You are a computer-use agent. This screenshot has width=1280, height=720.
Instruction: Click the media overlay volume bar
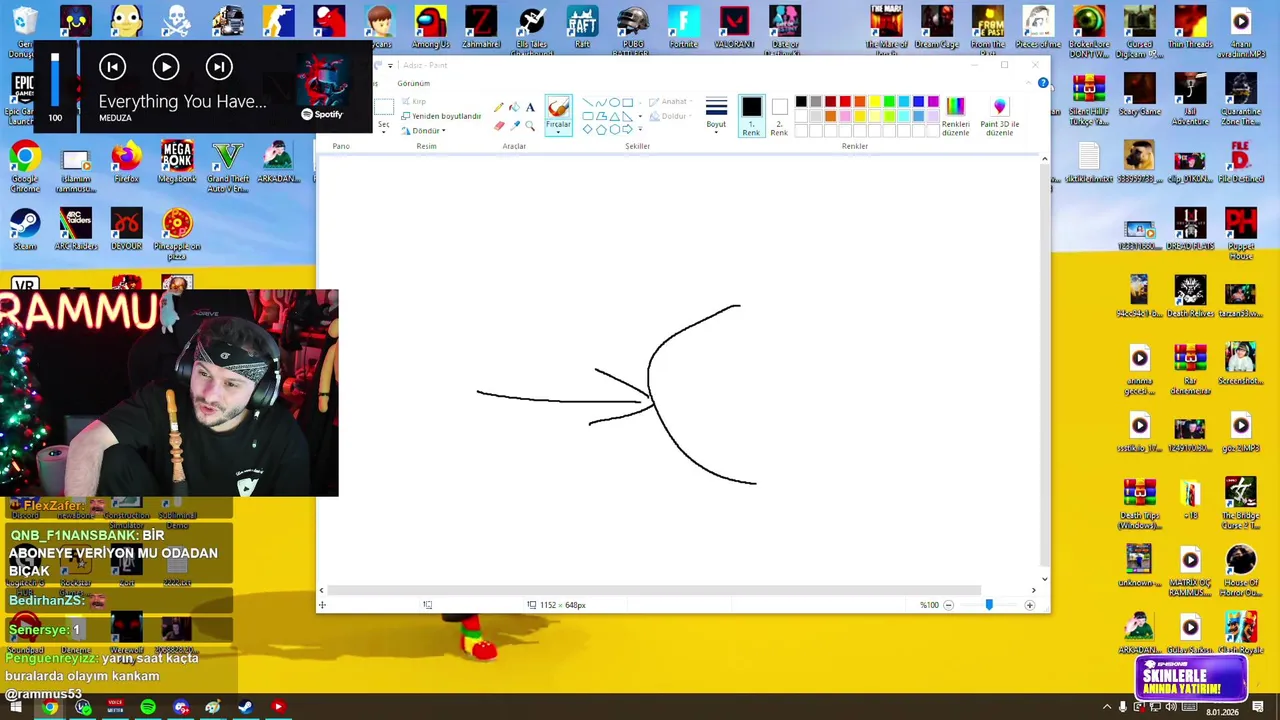55,79
